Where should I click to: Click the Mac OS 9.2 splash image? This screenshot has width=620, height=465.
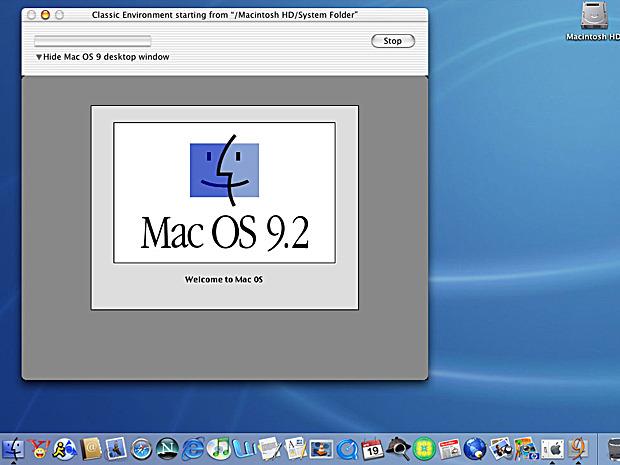click(225, 193)
